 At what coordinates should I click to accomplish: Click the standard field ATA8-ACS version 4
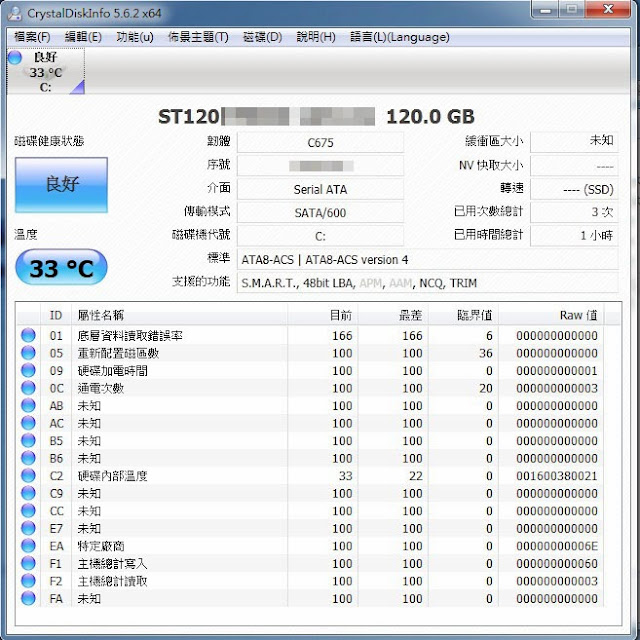pyautogui.click(x=427, y=260)
